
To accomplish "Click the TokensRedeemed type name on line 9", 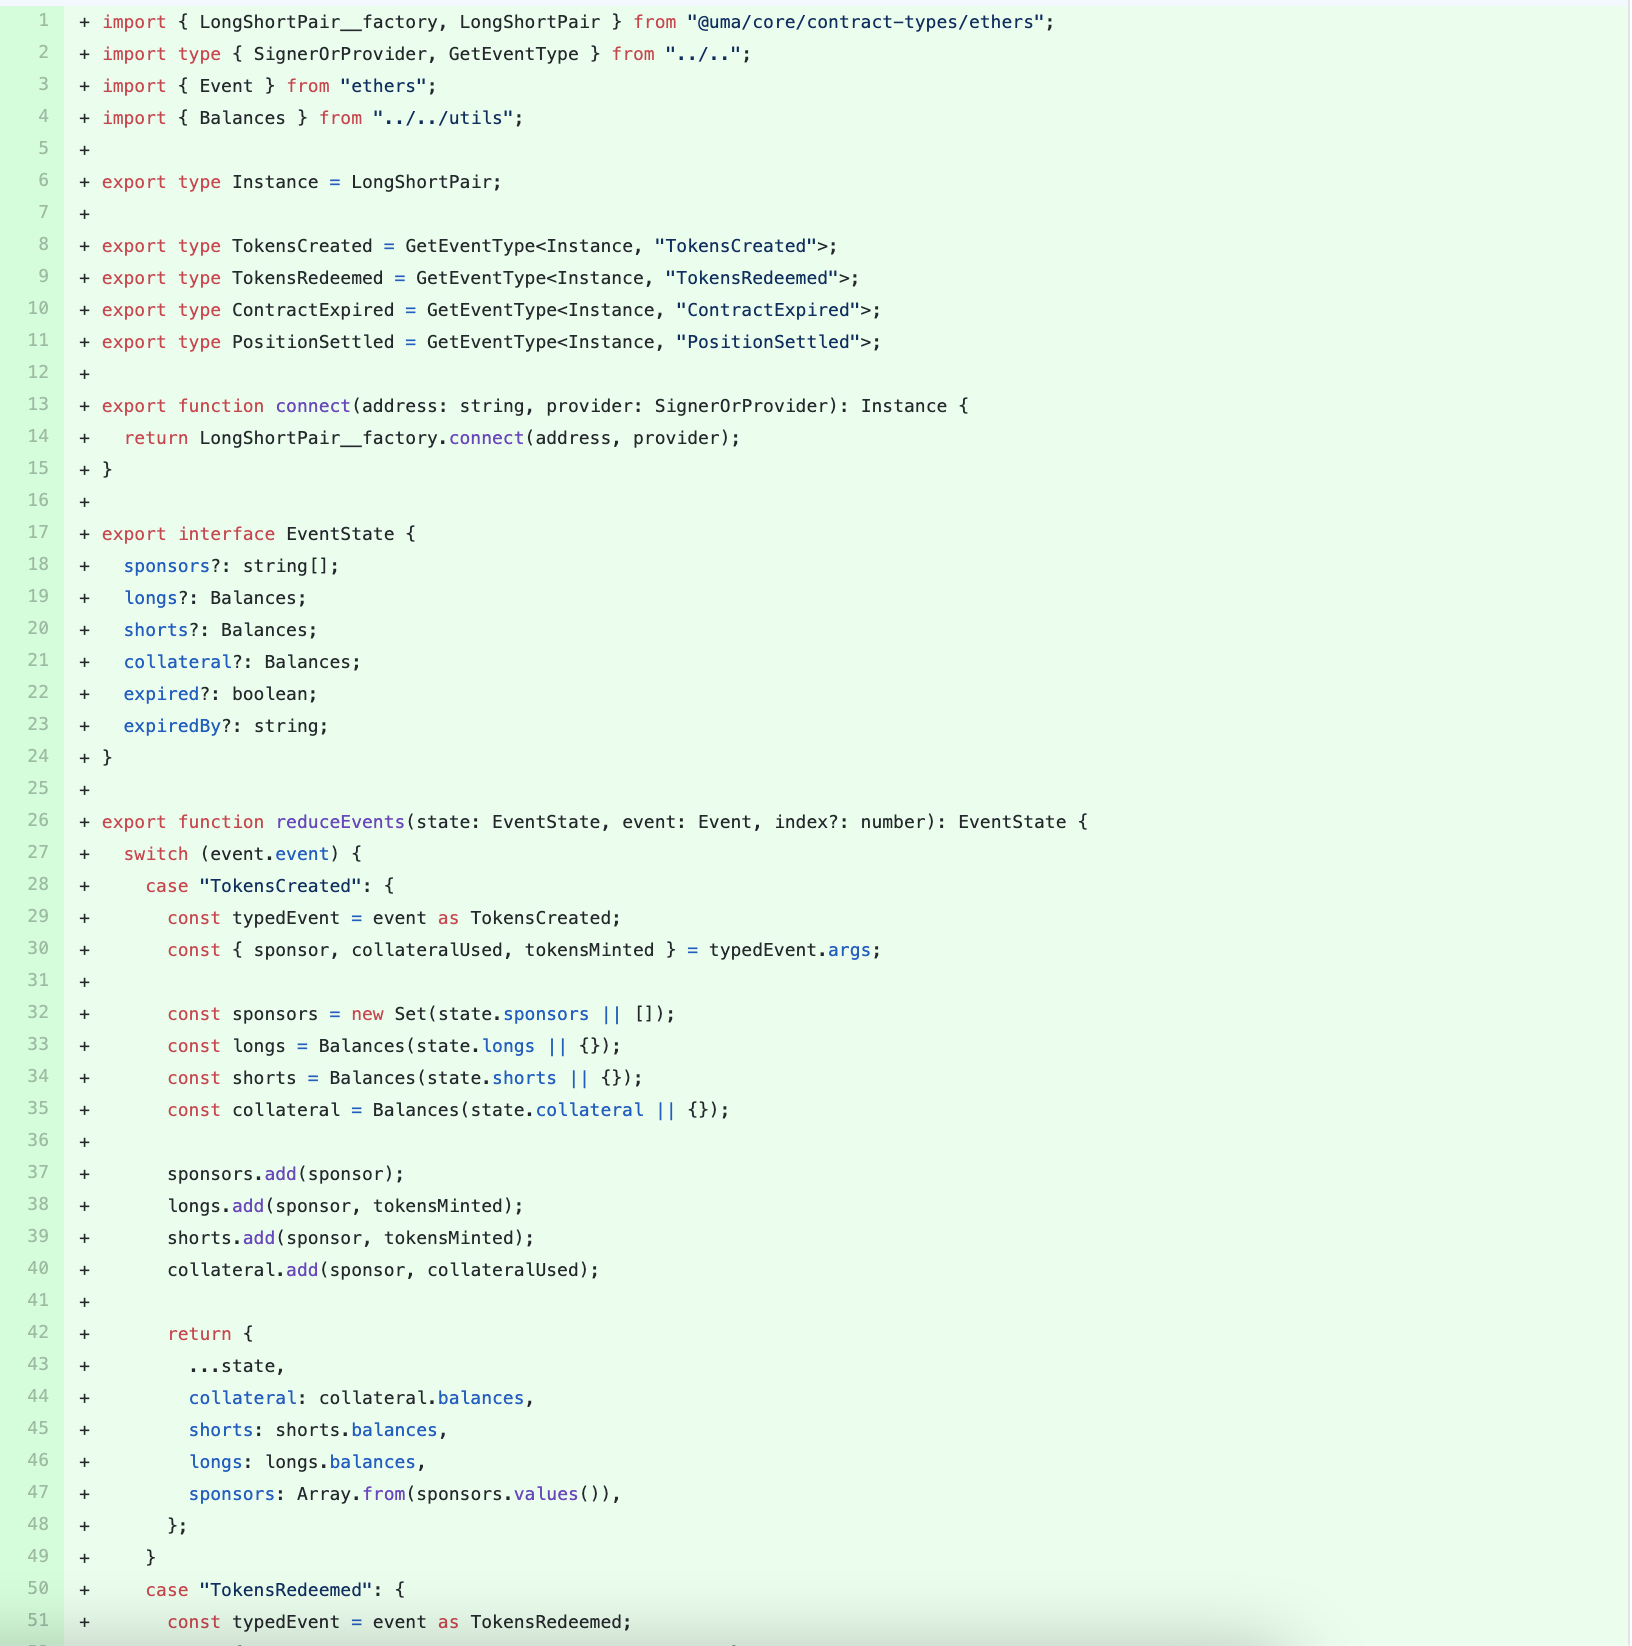I will 308,278.
